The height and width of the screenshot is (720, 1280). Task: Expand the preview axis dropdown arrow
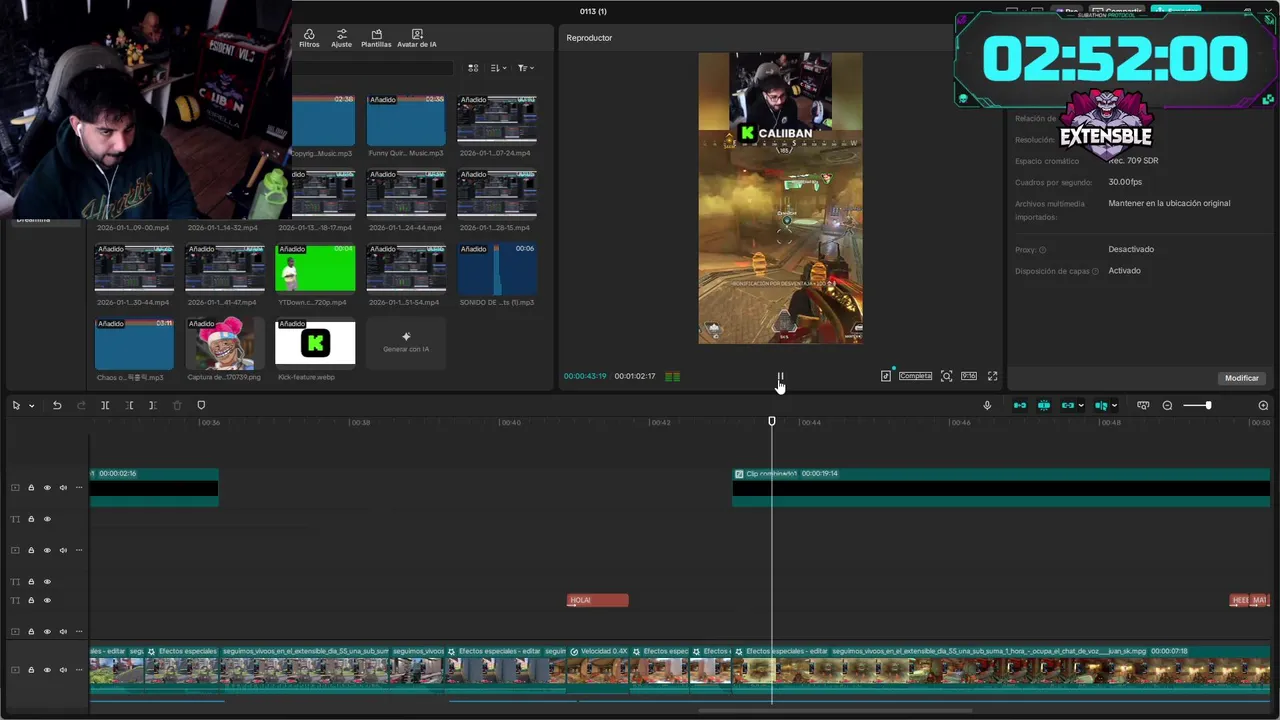tap(1114, 405)
